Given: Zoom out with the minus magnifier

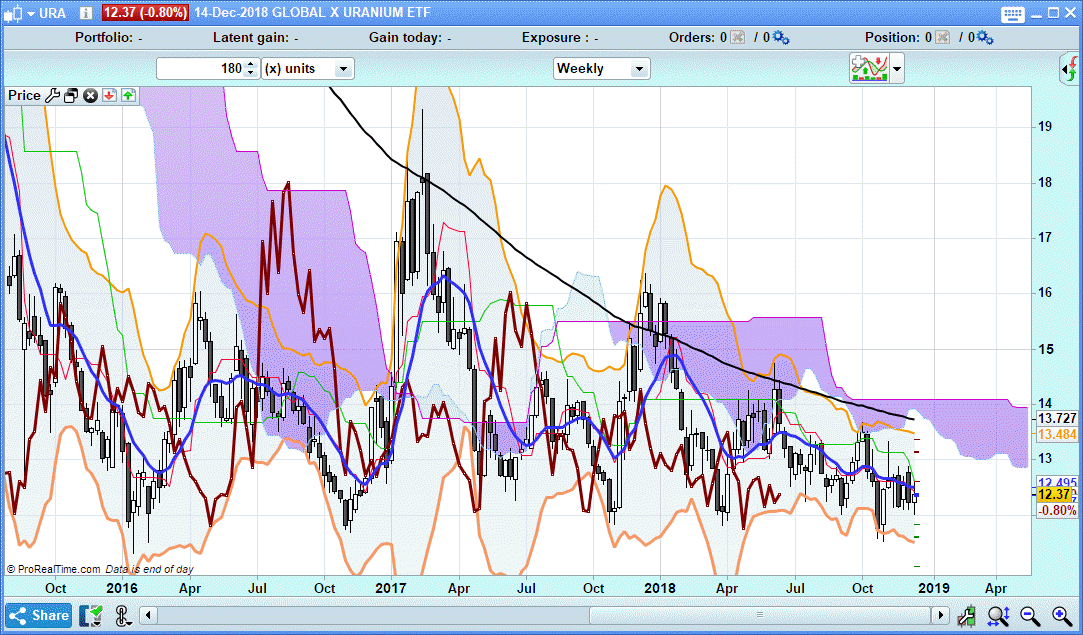Looking at the screenshot, I should [x=1031, y=616].
